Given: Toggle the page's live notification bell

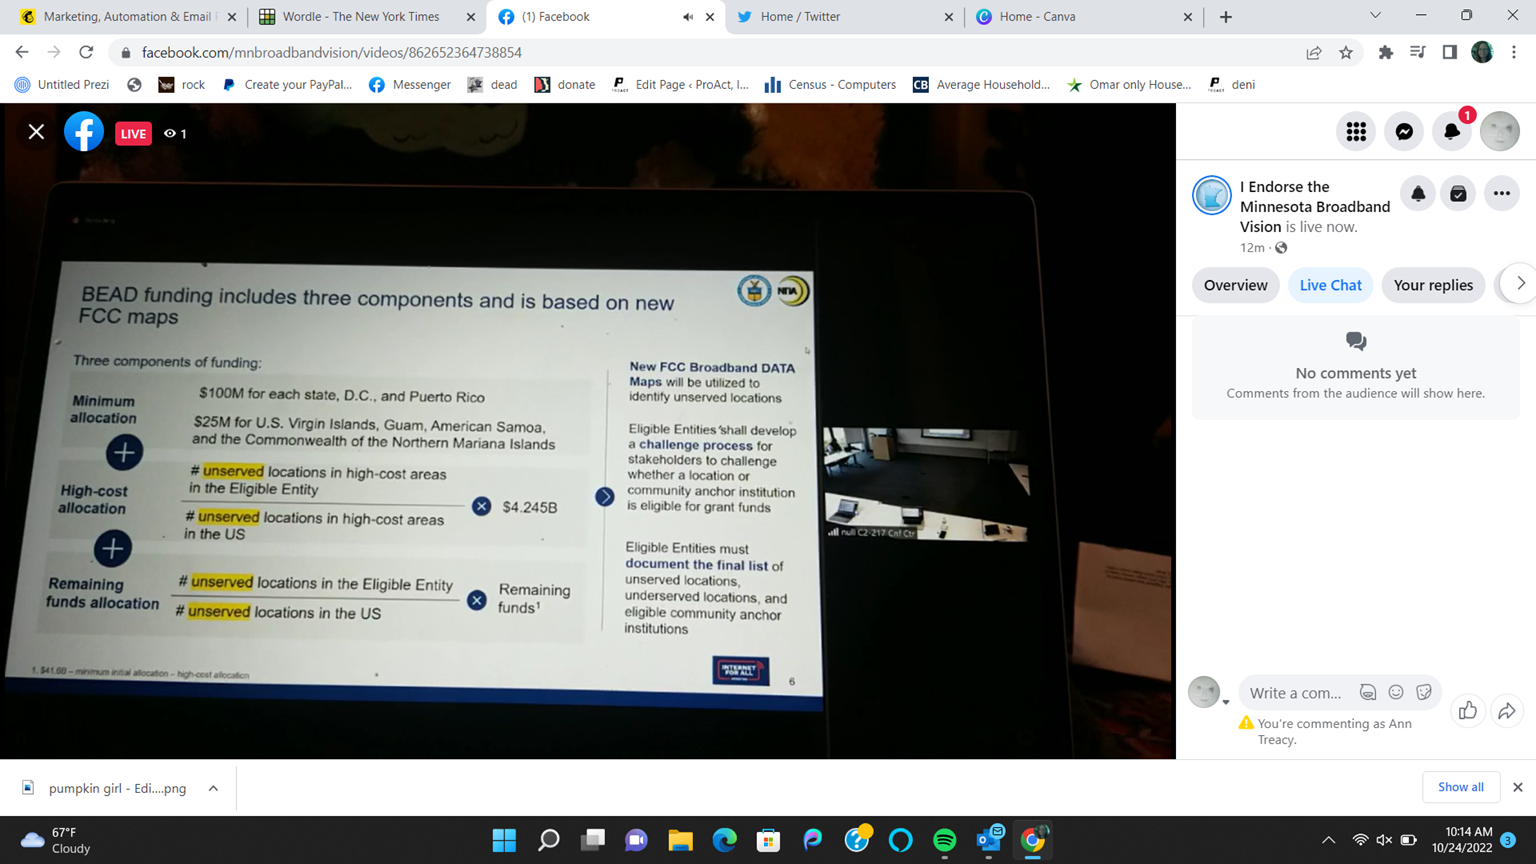Looking at the screenshot, I should pos(1418,194).
